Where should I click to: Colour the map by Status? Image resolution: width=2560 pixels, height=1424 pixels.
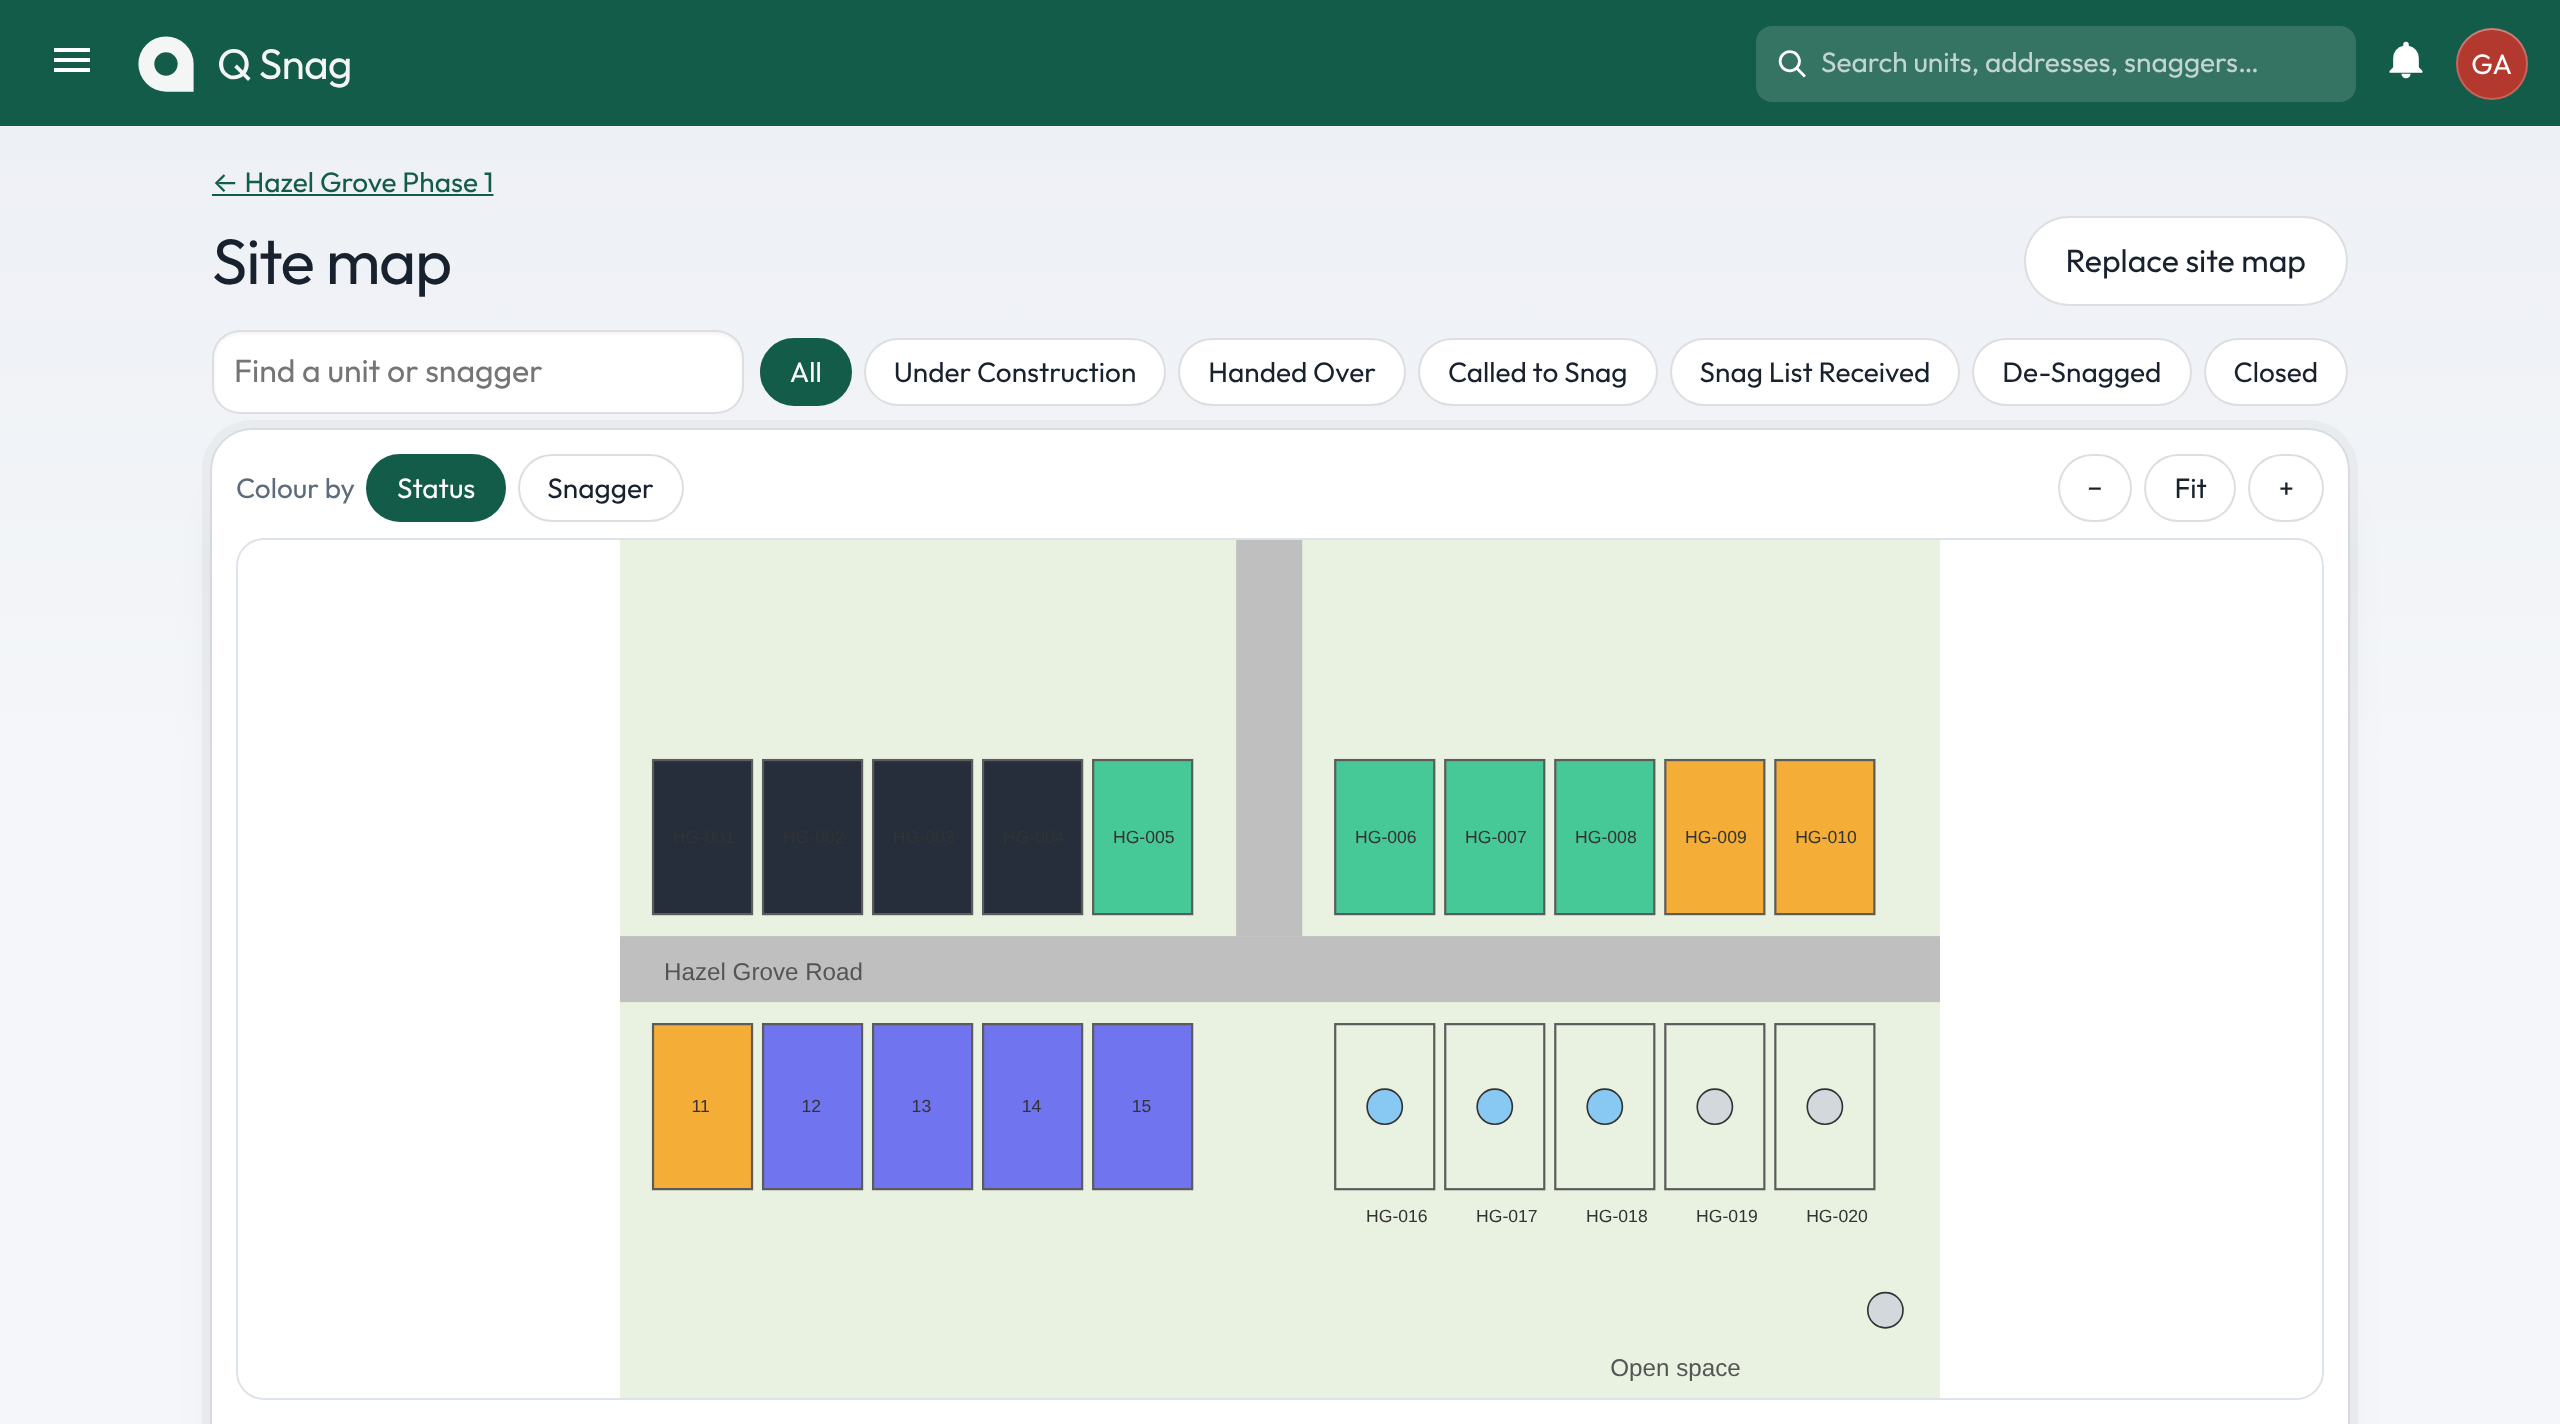pos(435,488)
